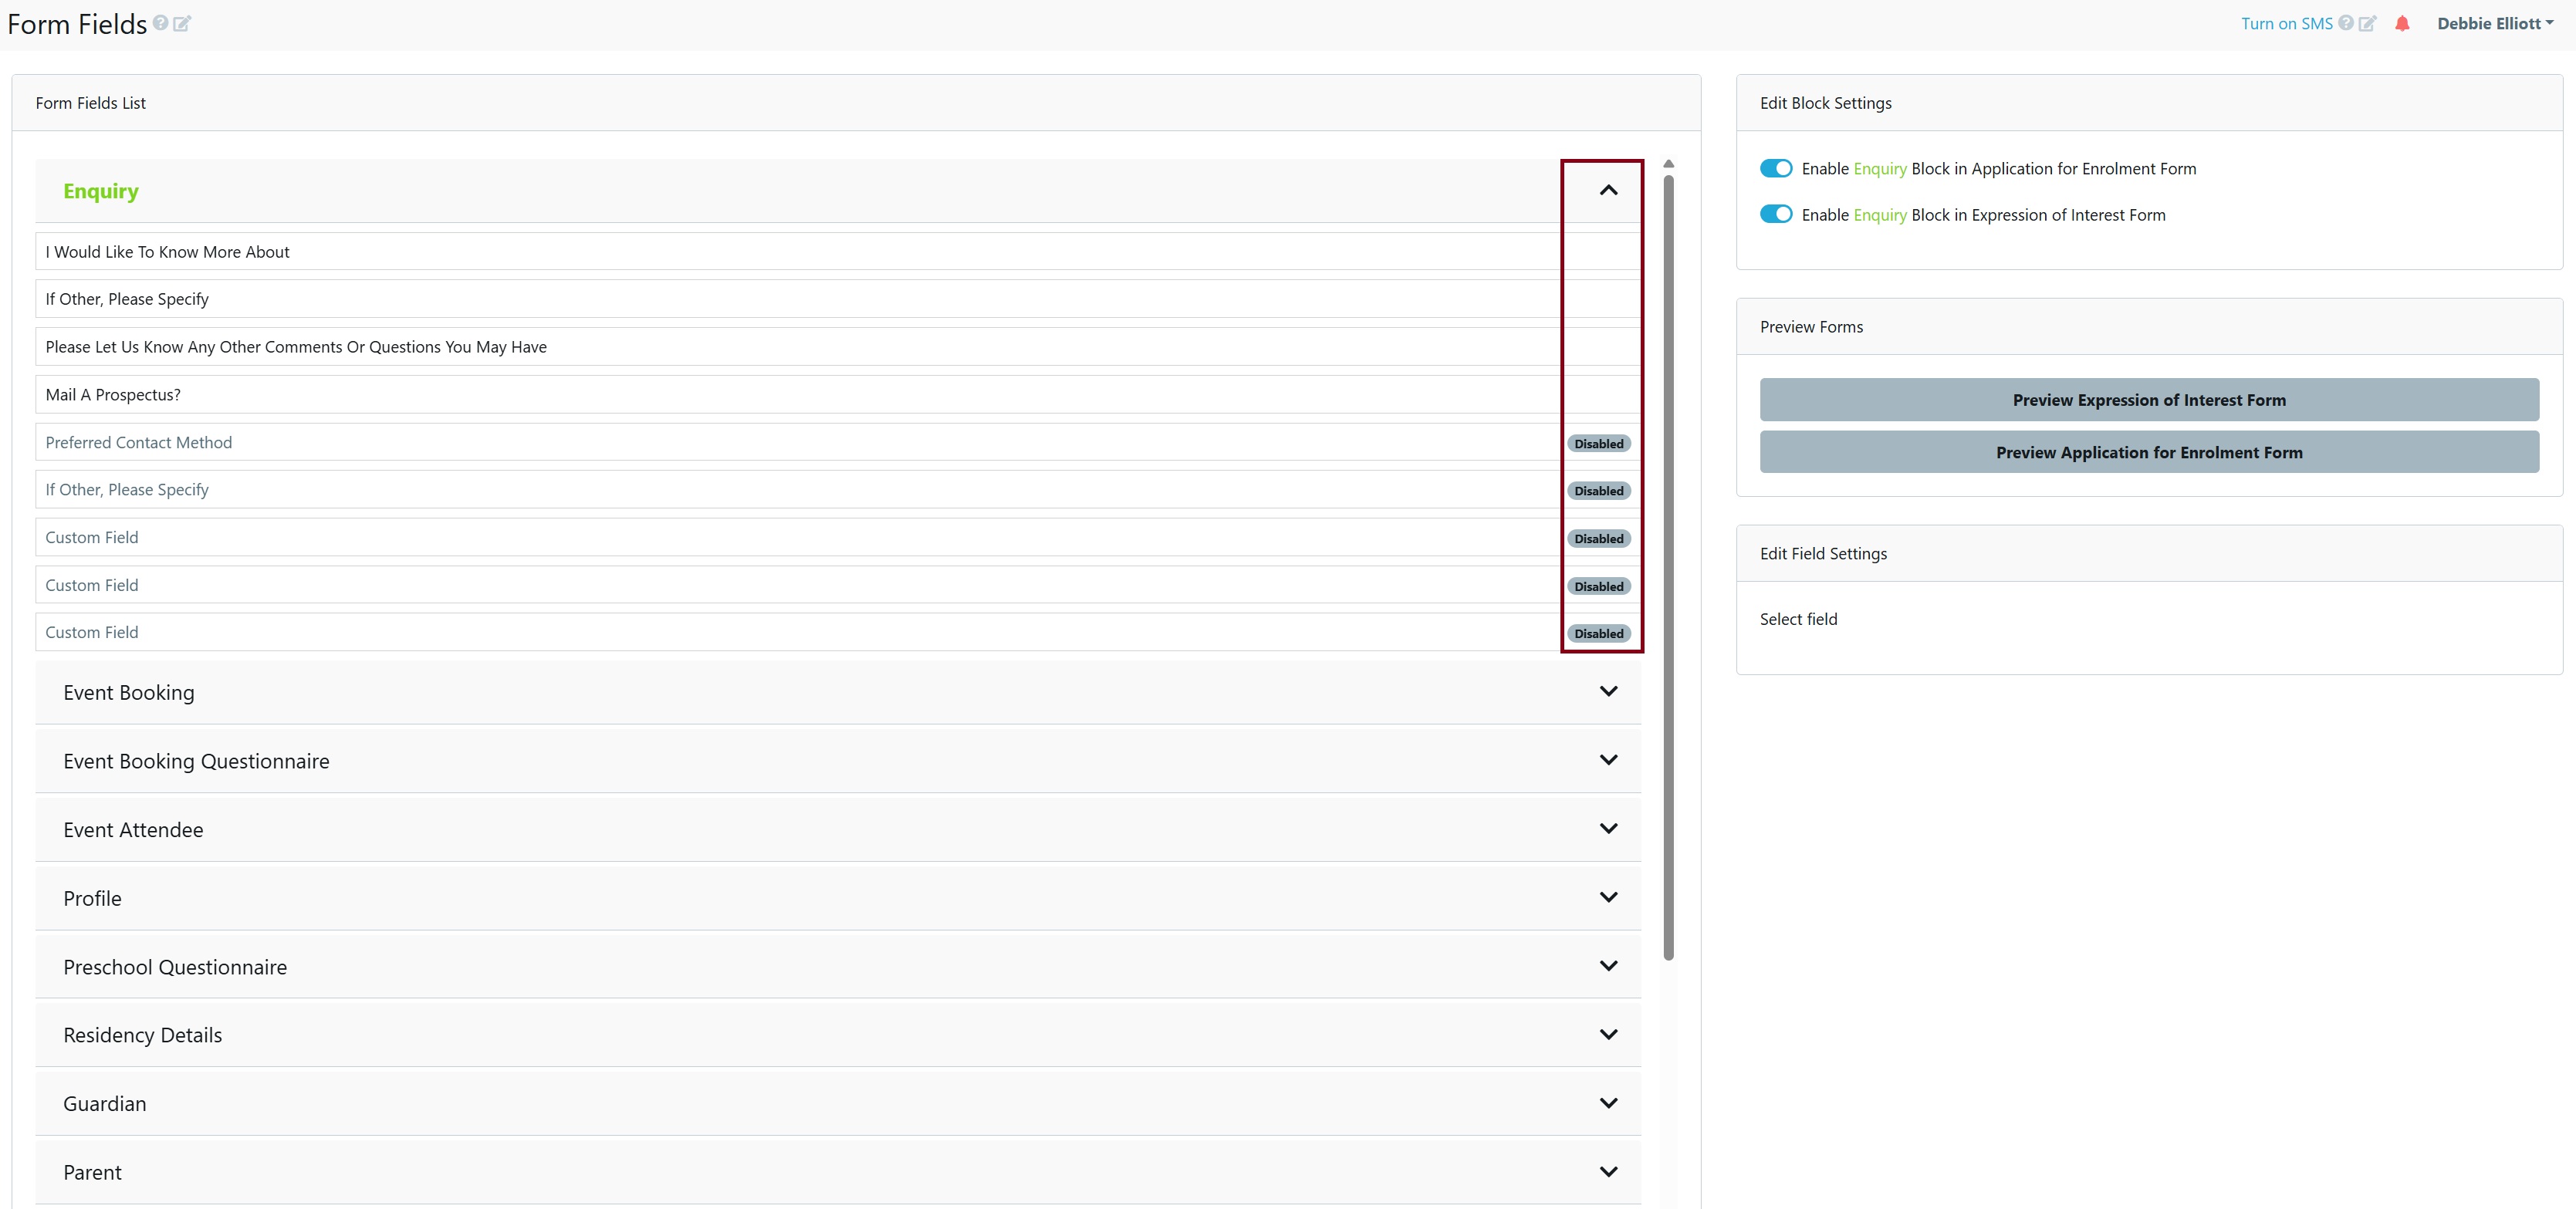This screenshot has height=1209, width=2576.
Task: Toggle Enquiry block in Application for Enrolment Form
Action: click(x=1776, y=168)
